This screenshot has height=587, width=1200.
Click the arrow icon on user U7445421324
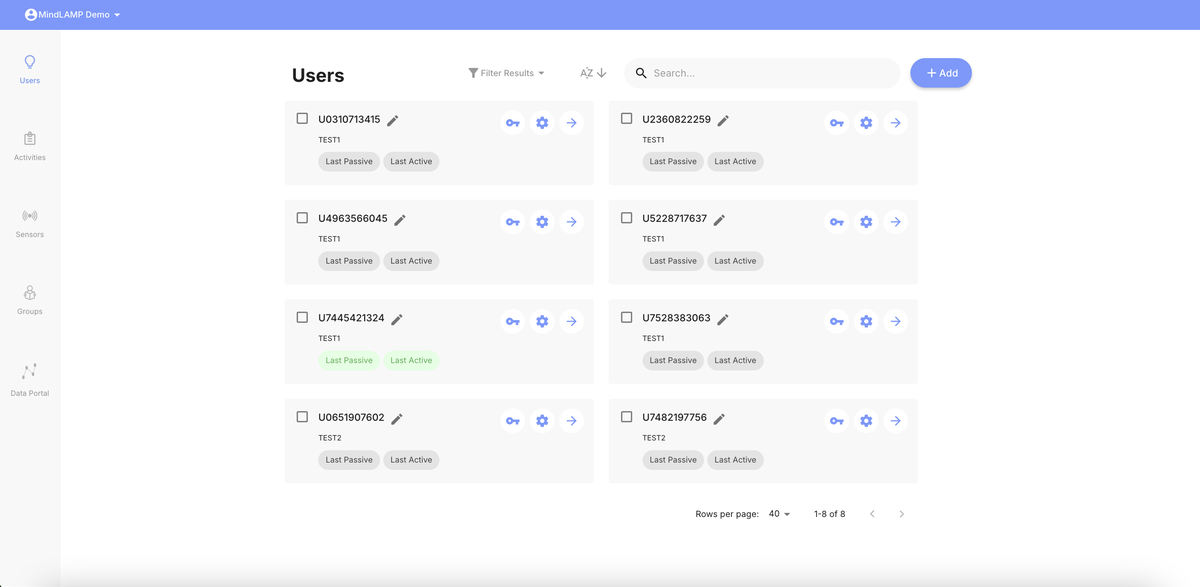pos(571,321)
